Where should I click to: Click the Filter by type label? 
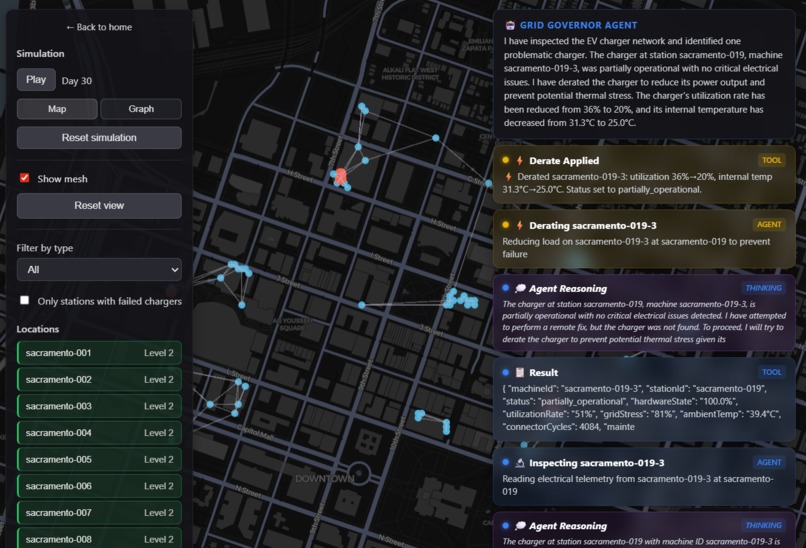(45, 248)
